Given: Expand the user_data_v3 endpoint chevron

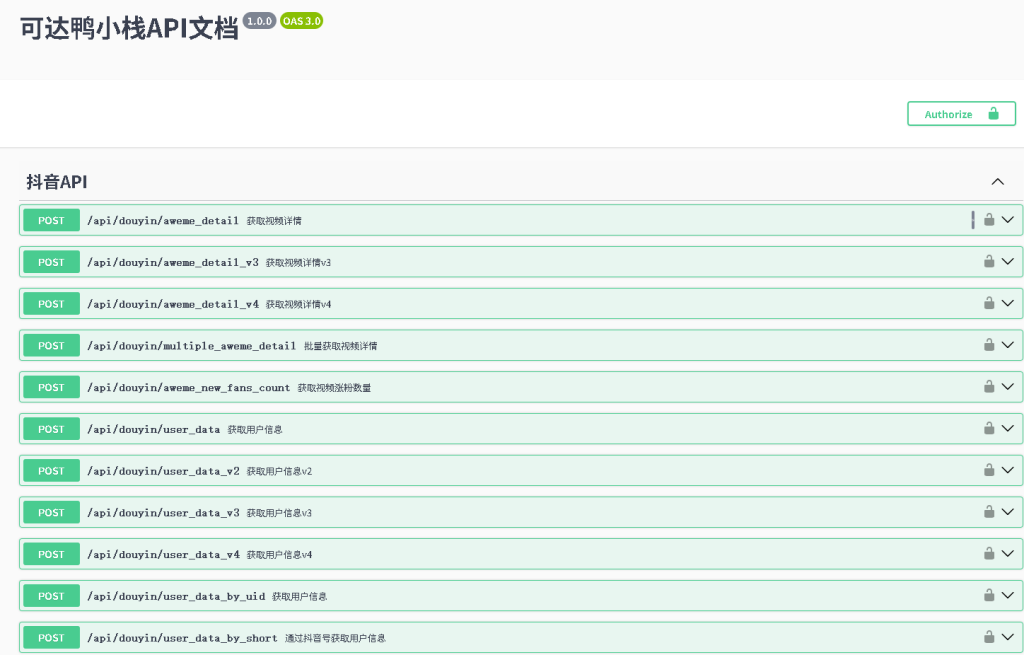Looking at the screenshot, I should coord(1008,512).
